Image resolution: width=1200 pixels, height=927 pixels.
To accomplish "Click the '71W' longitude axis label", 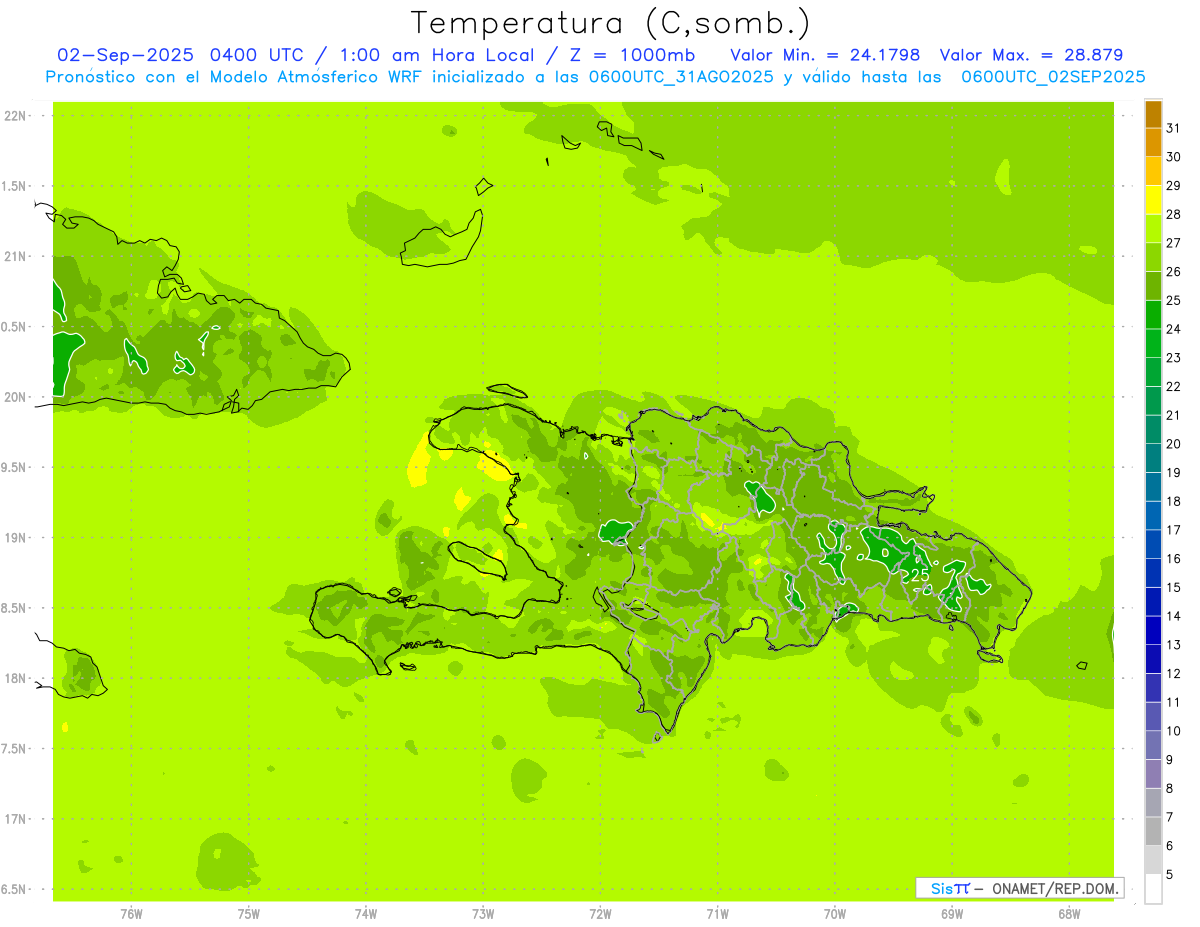I will click(717, 914).
